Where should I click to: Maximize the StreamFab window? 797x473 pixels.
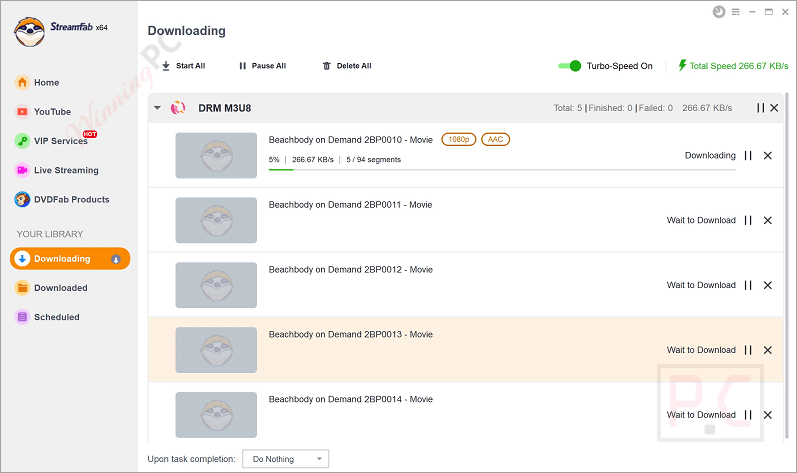coord(769,12)
